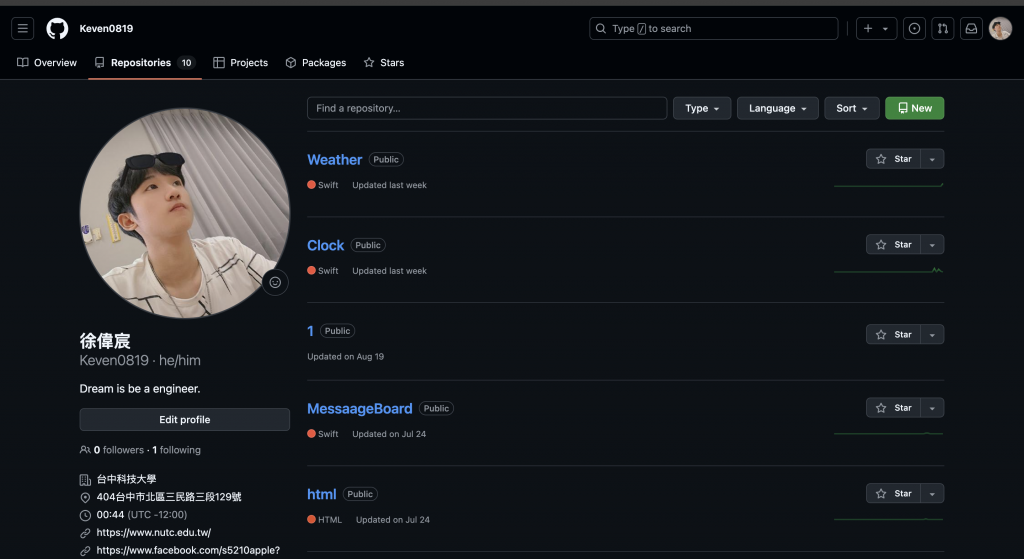Click the display name 徐偉宸
This screenshot has width=1024, height=559.
click(x=105, y=341)
